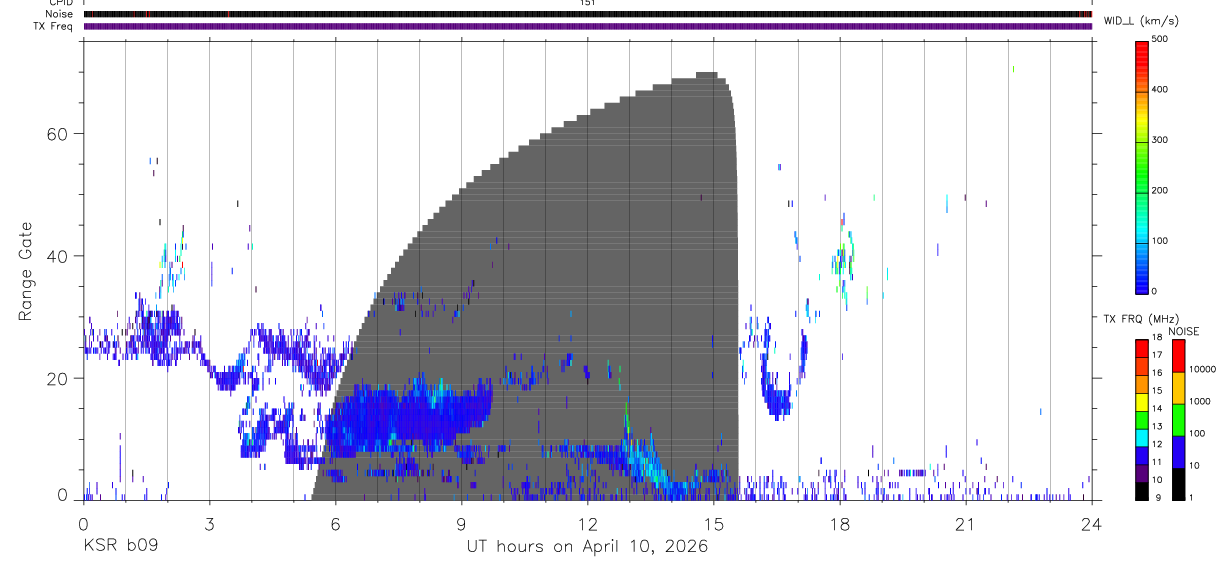The image size is (1228, 567).
Task: Click the 17 MHz label on TX FRQ scale
Action: pyautogui.click(x=1158, y=355)
